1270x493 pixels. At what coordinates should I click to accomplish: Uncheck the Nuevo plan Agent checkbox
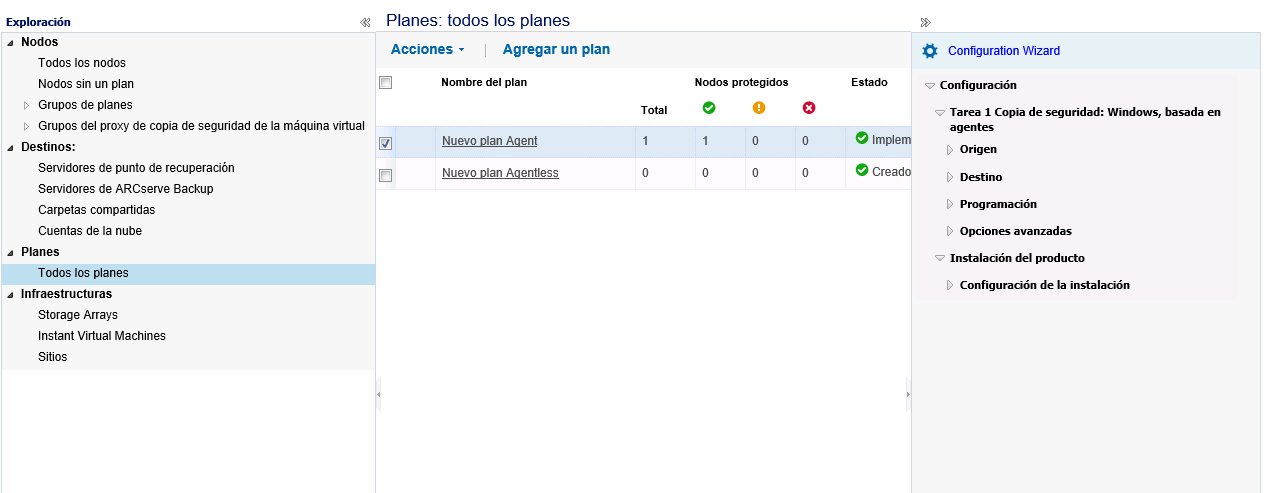click(385, 143)
